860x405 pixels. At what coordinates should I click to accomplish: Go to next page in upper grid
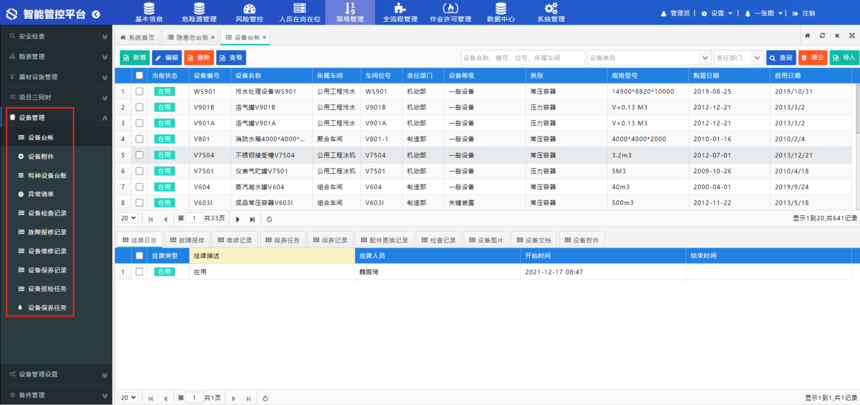238,218
